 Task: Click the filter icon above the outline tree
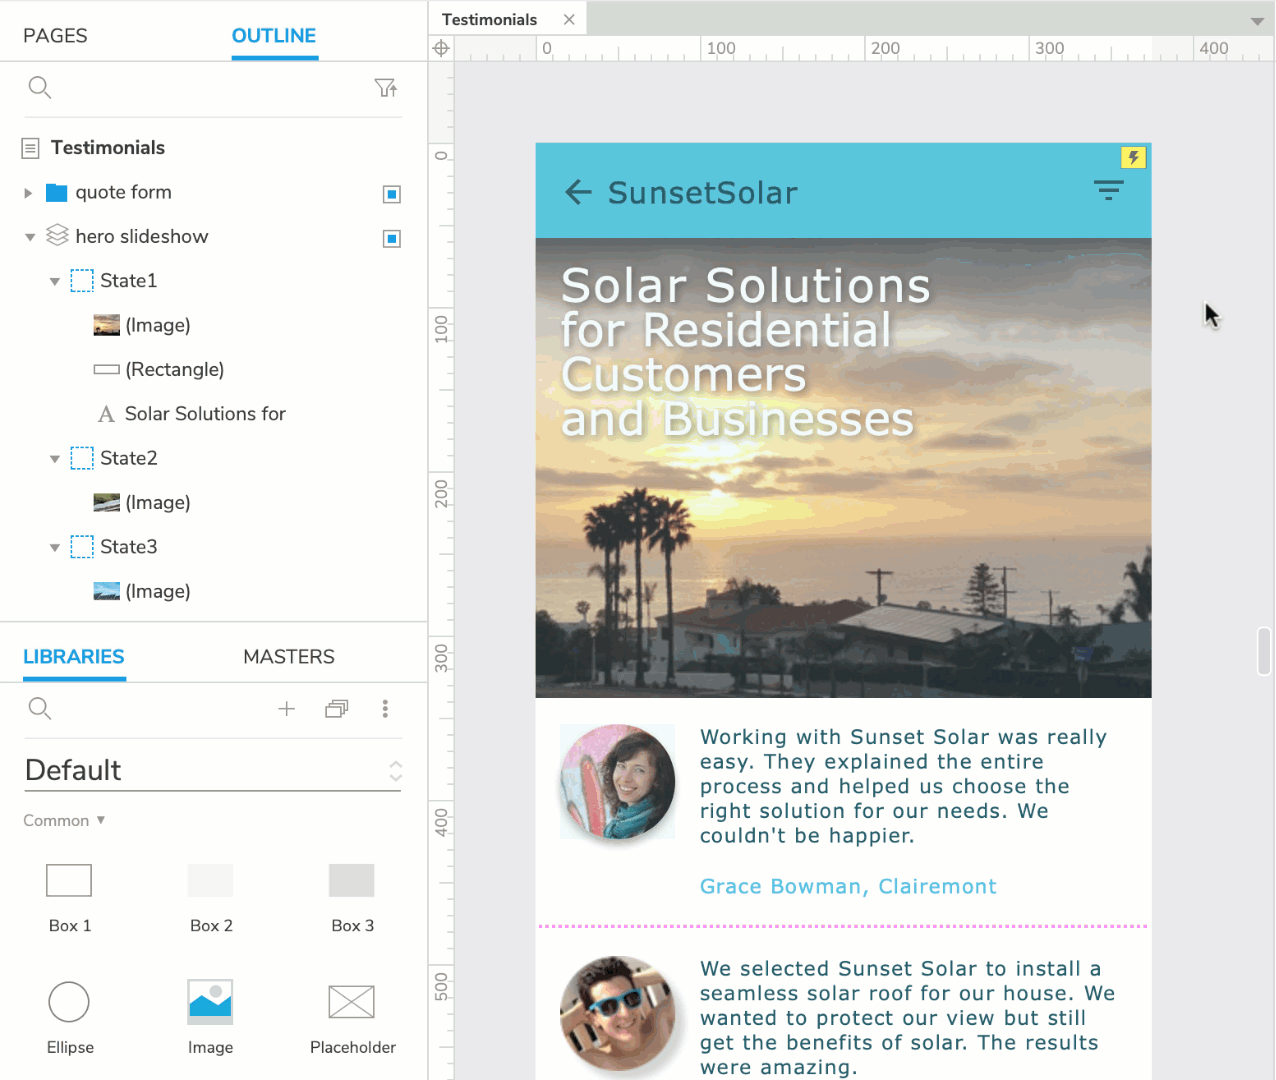click(x=387, y=87)
